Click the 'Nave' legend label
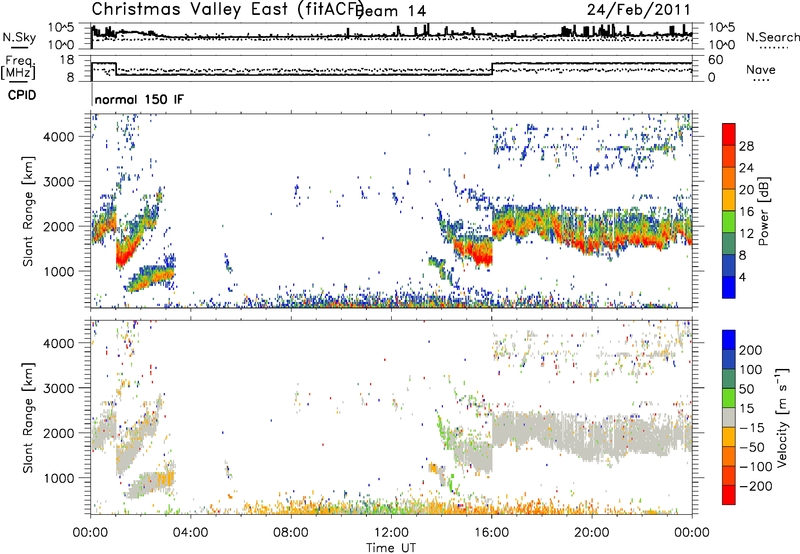 pos(761,69)
